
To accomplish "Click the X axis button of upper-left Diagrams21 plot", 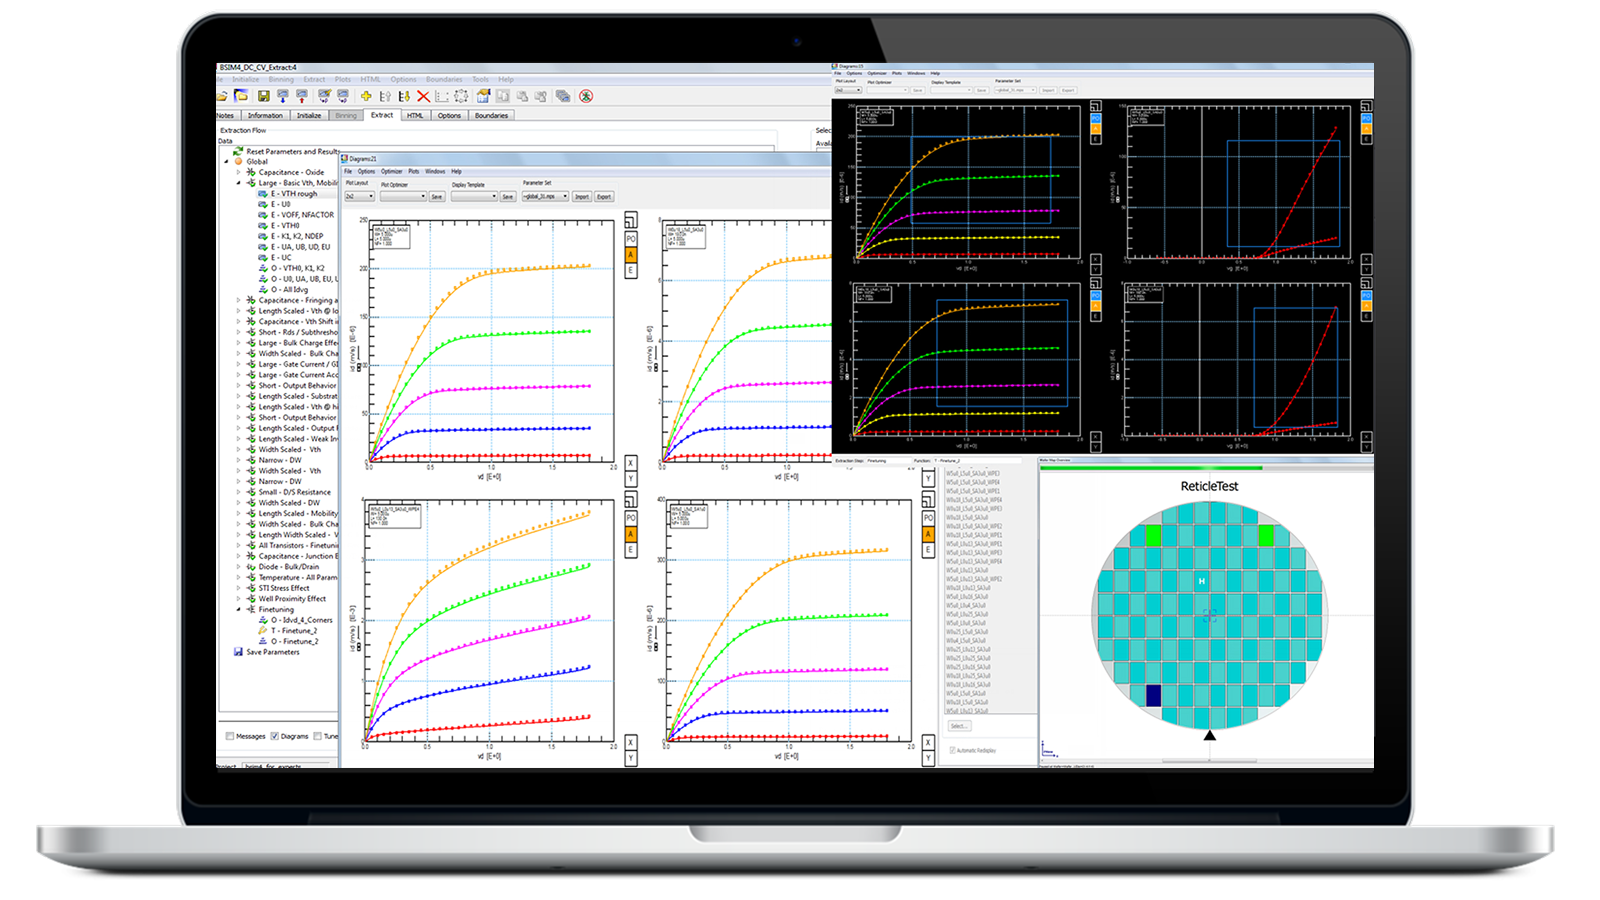I will click(630, 463).
